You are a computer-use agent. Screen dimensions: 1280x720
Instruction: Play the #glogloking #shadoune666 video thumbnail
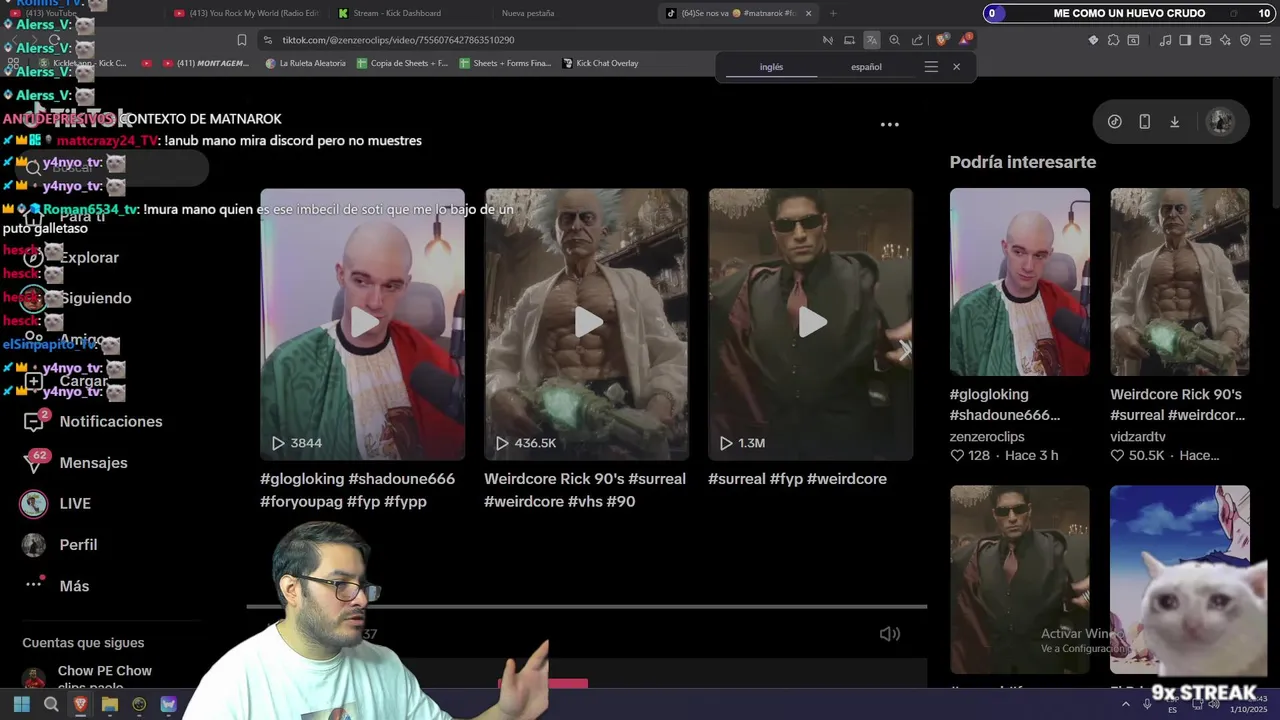pyautogui.click(x=362, y=323)
